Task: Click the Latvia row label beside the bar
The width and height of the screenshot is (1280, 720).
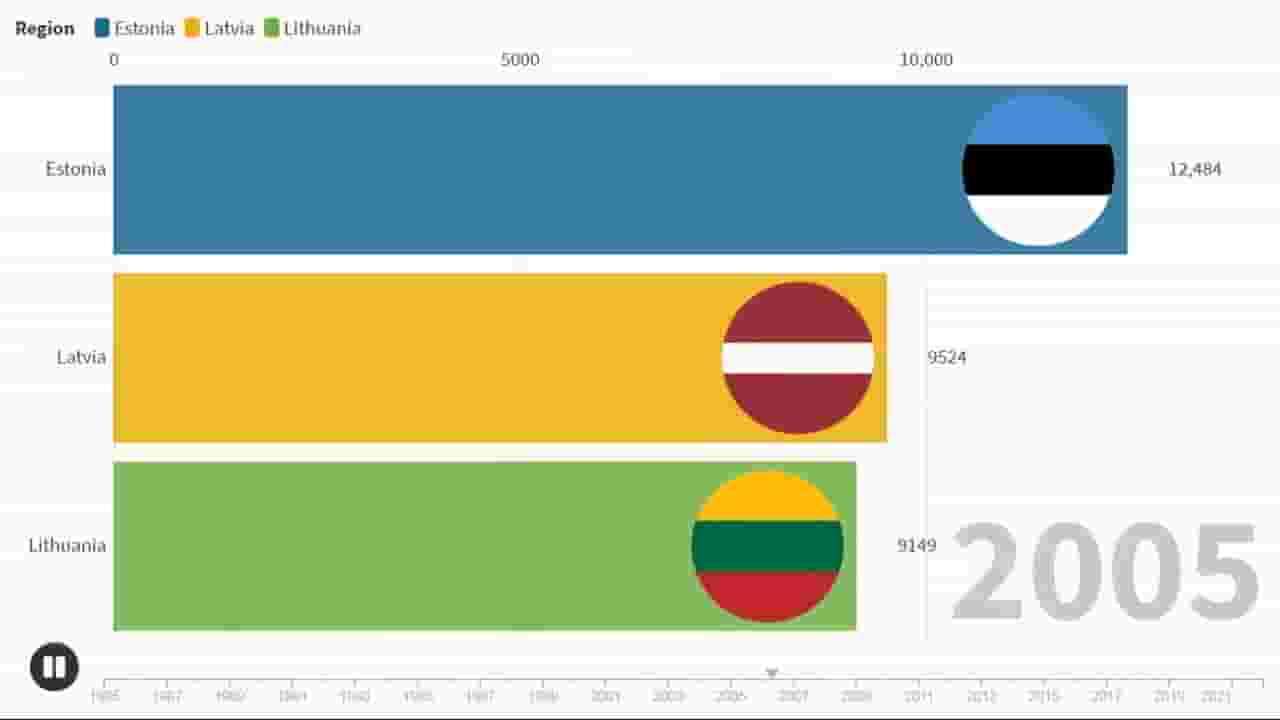Action: [x=81, y=357]
